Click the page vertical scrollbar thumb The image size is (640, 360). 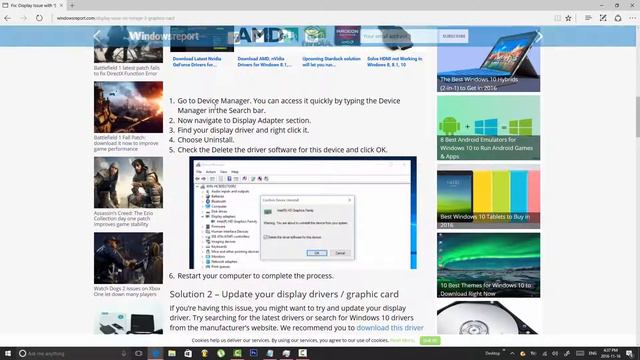(637, 116)
